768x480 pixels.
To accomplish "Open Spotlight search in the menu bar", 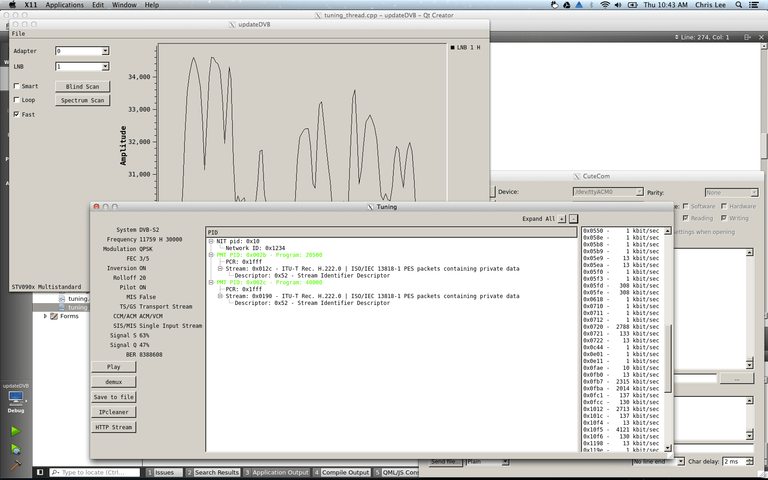I will pyautogui.click(x=739, y=5).
